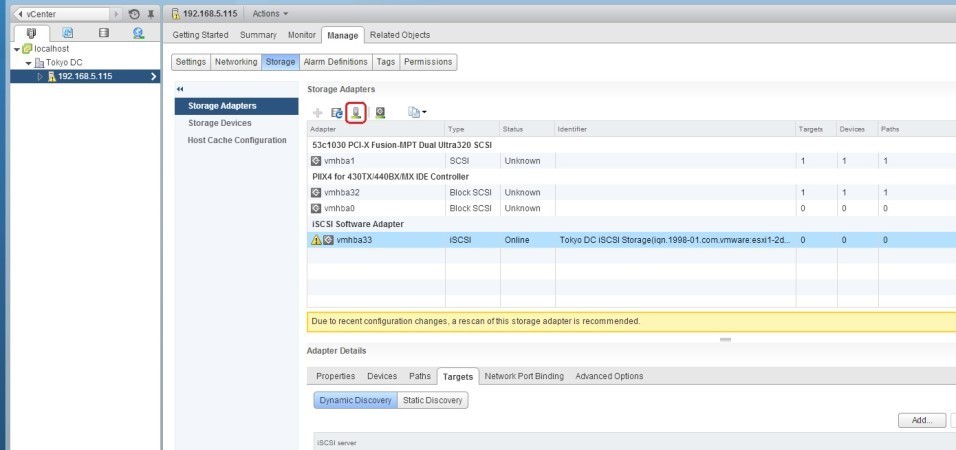Open the navigator history clock icon

coord(134,14)
